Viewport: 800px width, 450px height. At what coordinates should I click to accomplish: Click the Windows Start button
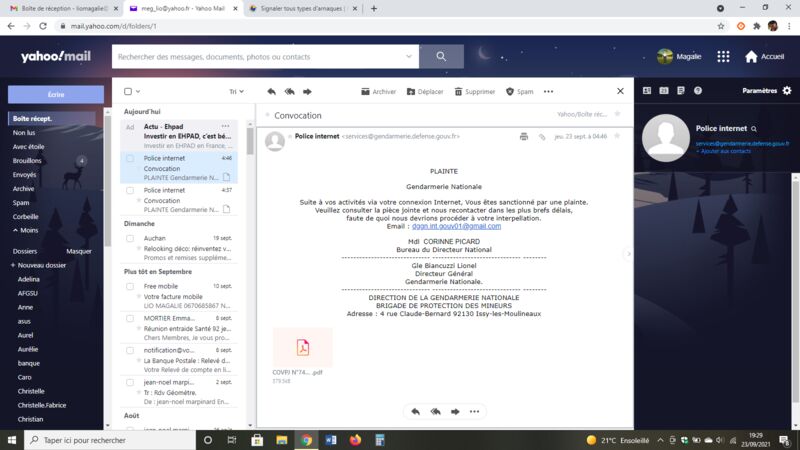[12, 440]
